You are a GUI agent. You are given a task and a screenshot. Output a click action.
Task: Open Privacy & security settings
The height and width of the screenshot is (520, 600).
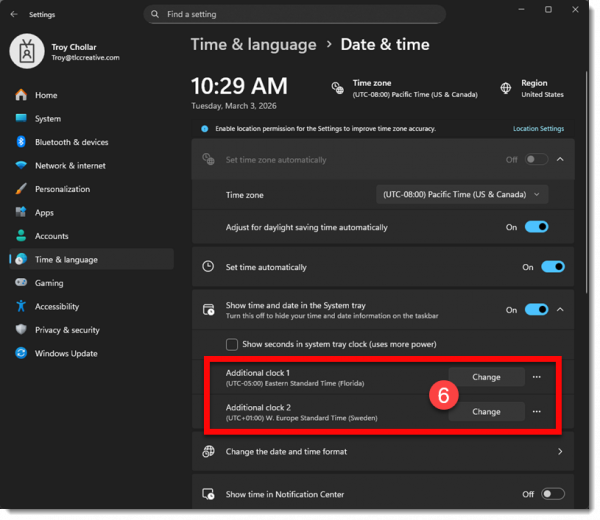[67, 330]
